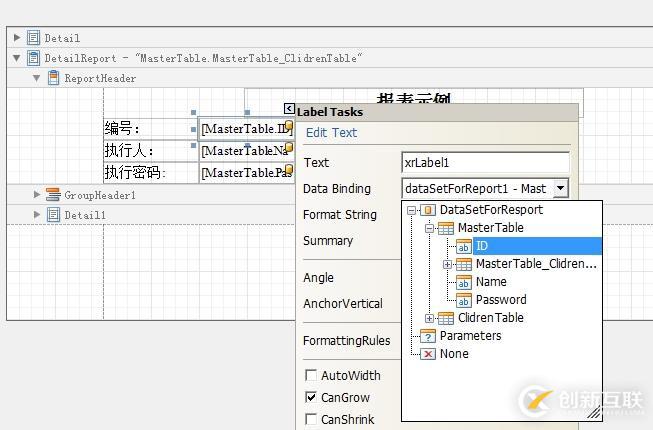The image size is (653, 430).
Task: Enable the CanShrink checkbox
Action: pos(311,420)
